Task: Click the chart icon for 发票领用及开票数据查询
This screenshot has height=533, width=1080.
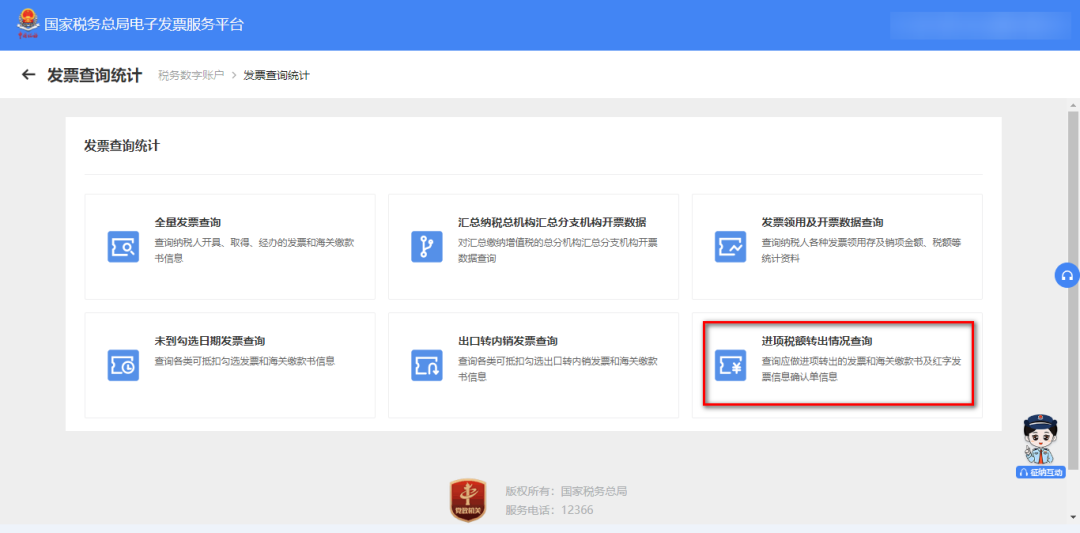Action: pos(730,247)
